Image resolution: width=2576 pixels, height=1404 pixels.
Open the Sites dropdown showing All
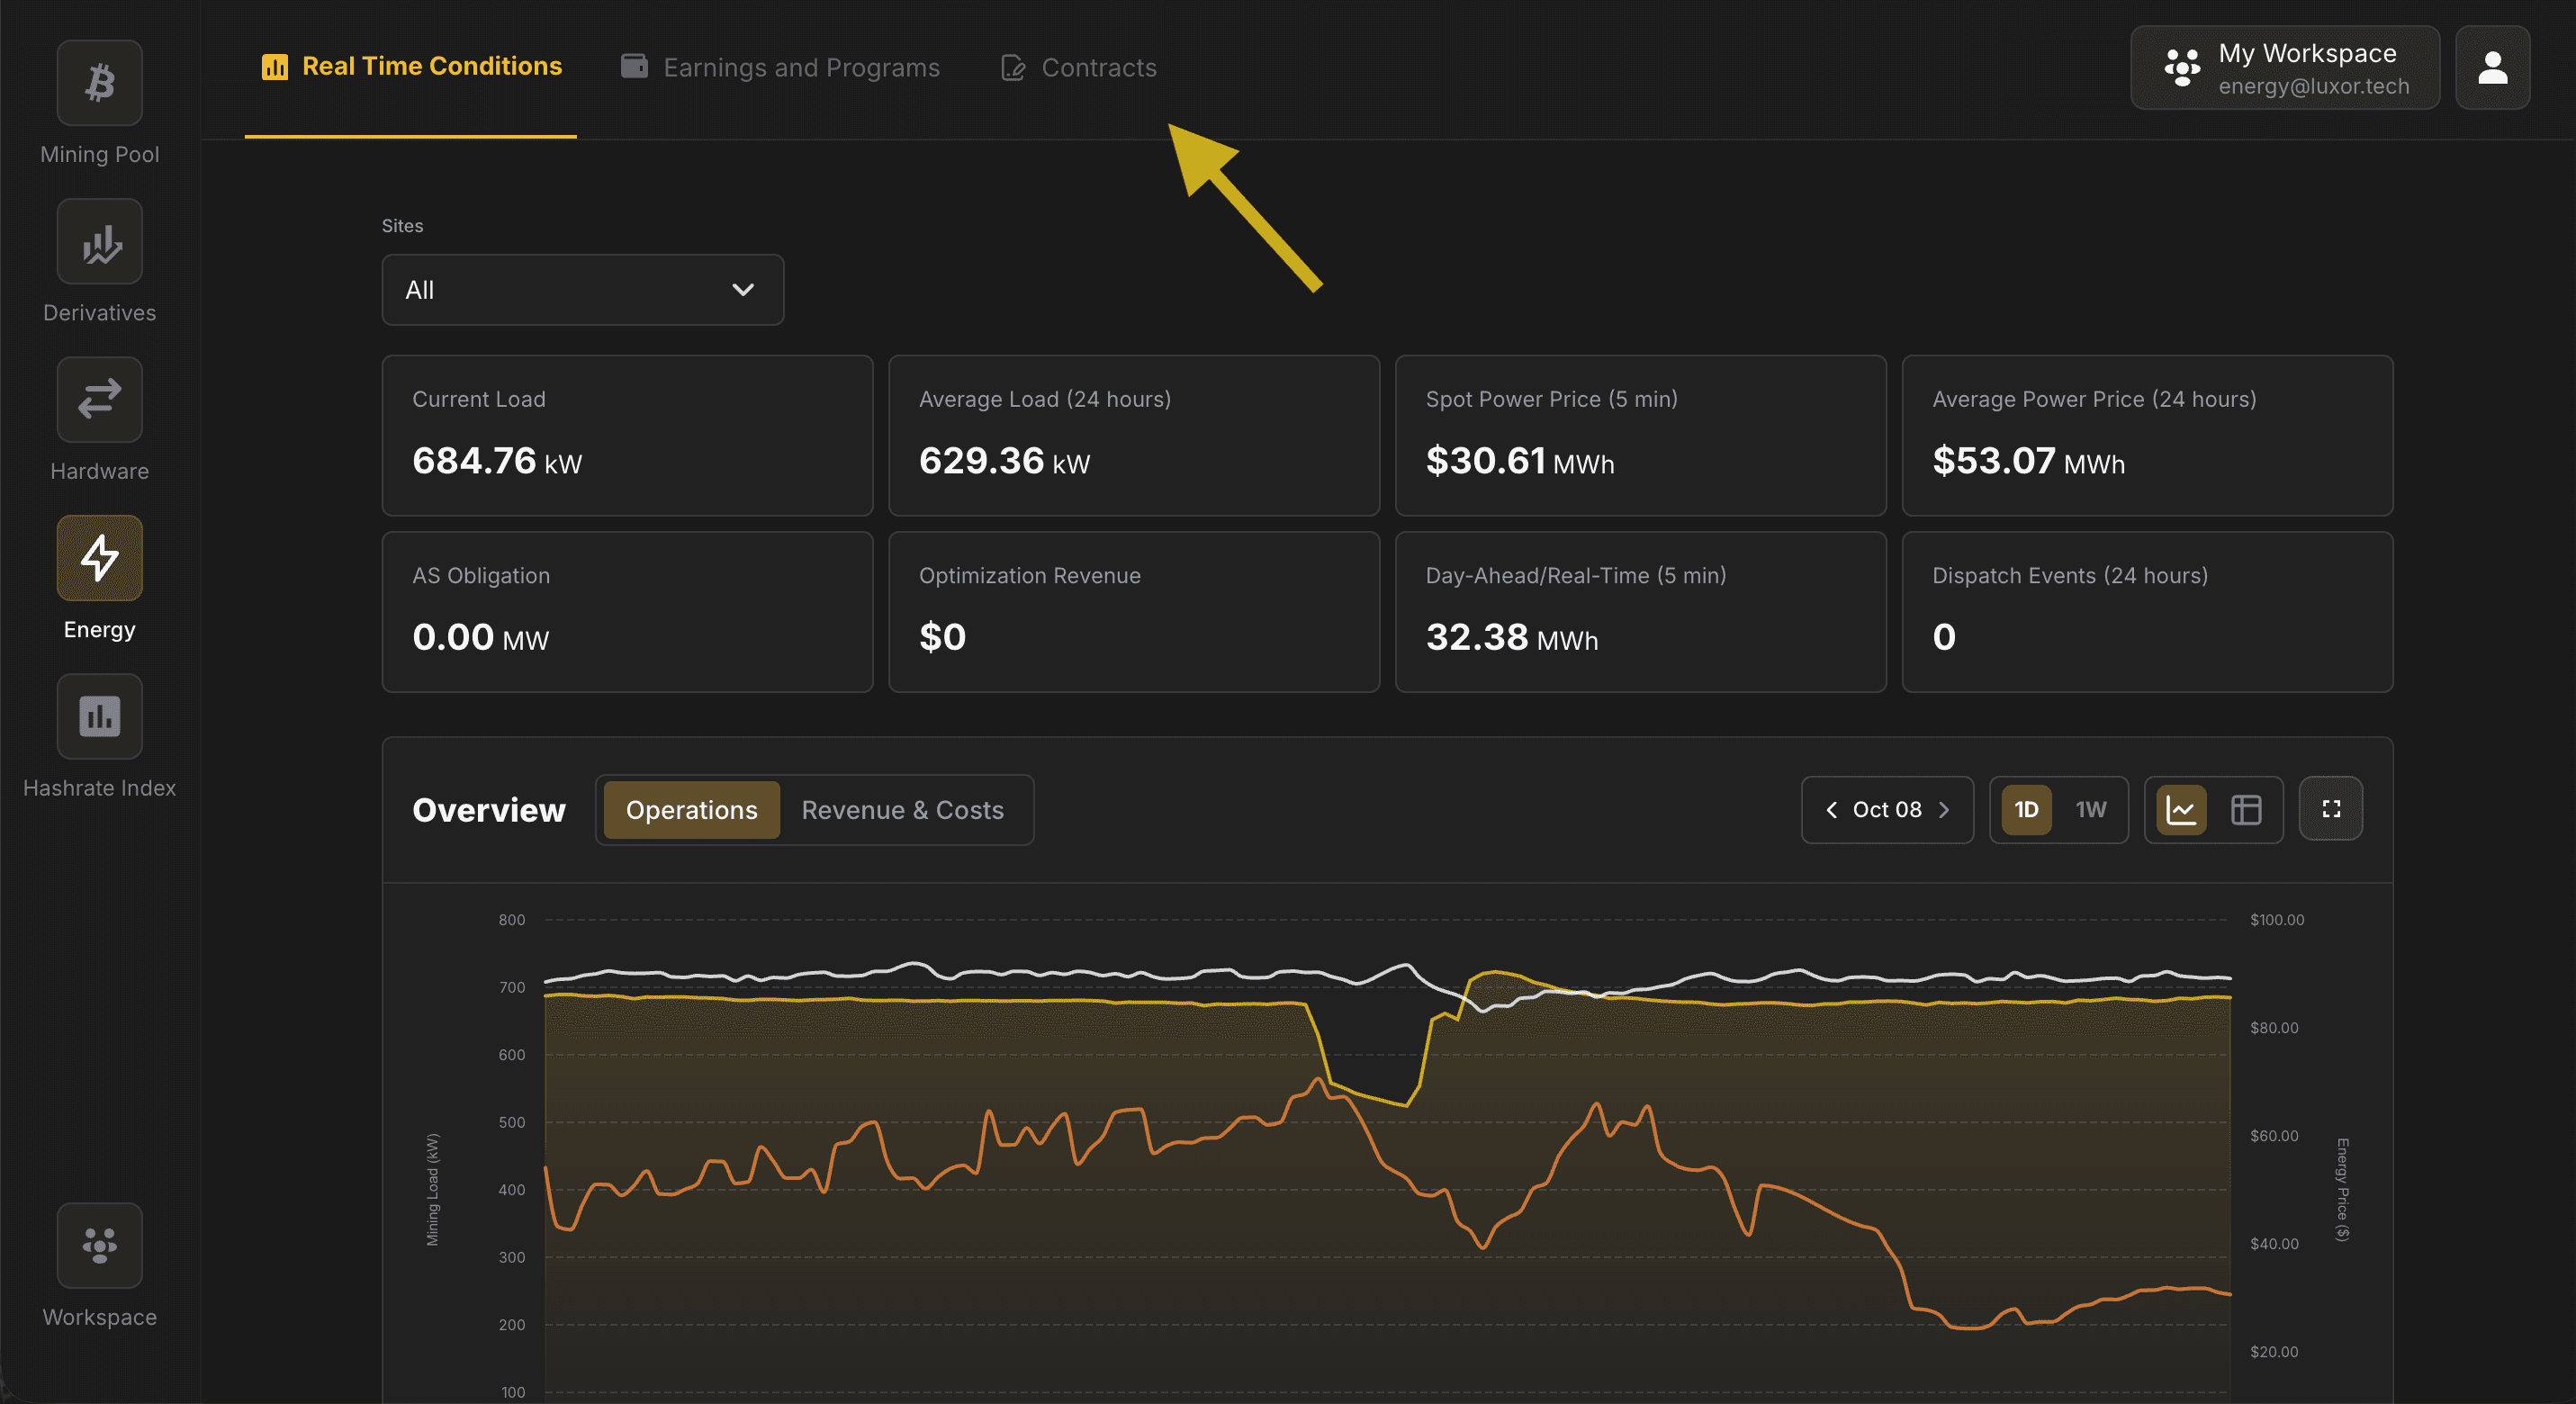(582, 290)
